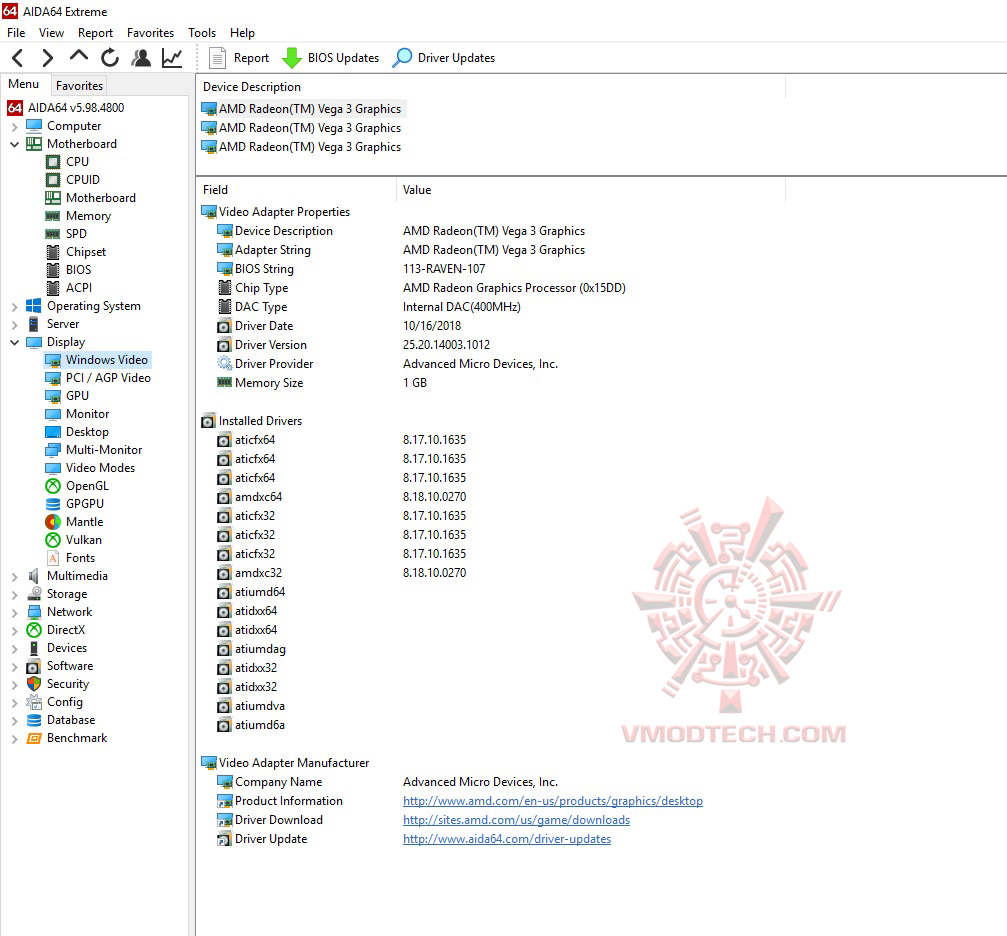Click the user Manage toolbar icon
The image size is (1007, 936).
[141, 58]
